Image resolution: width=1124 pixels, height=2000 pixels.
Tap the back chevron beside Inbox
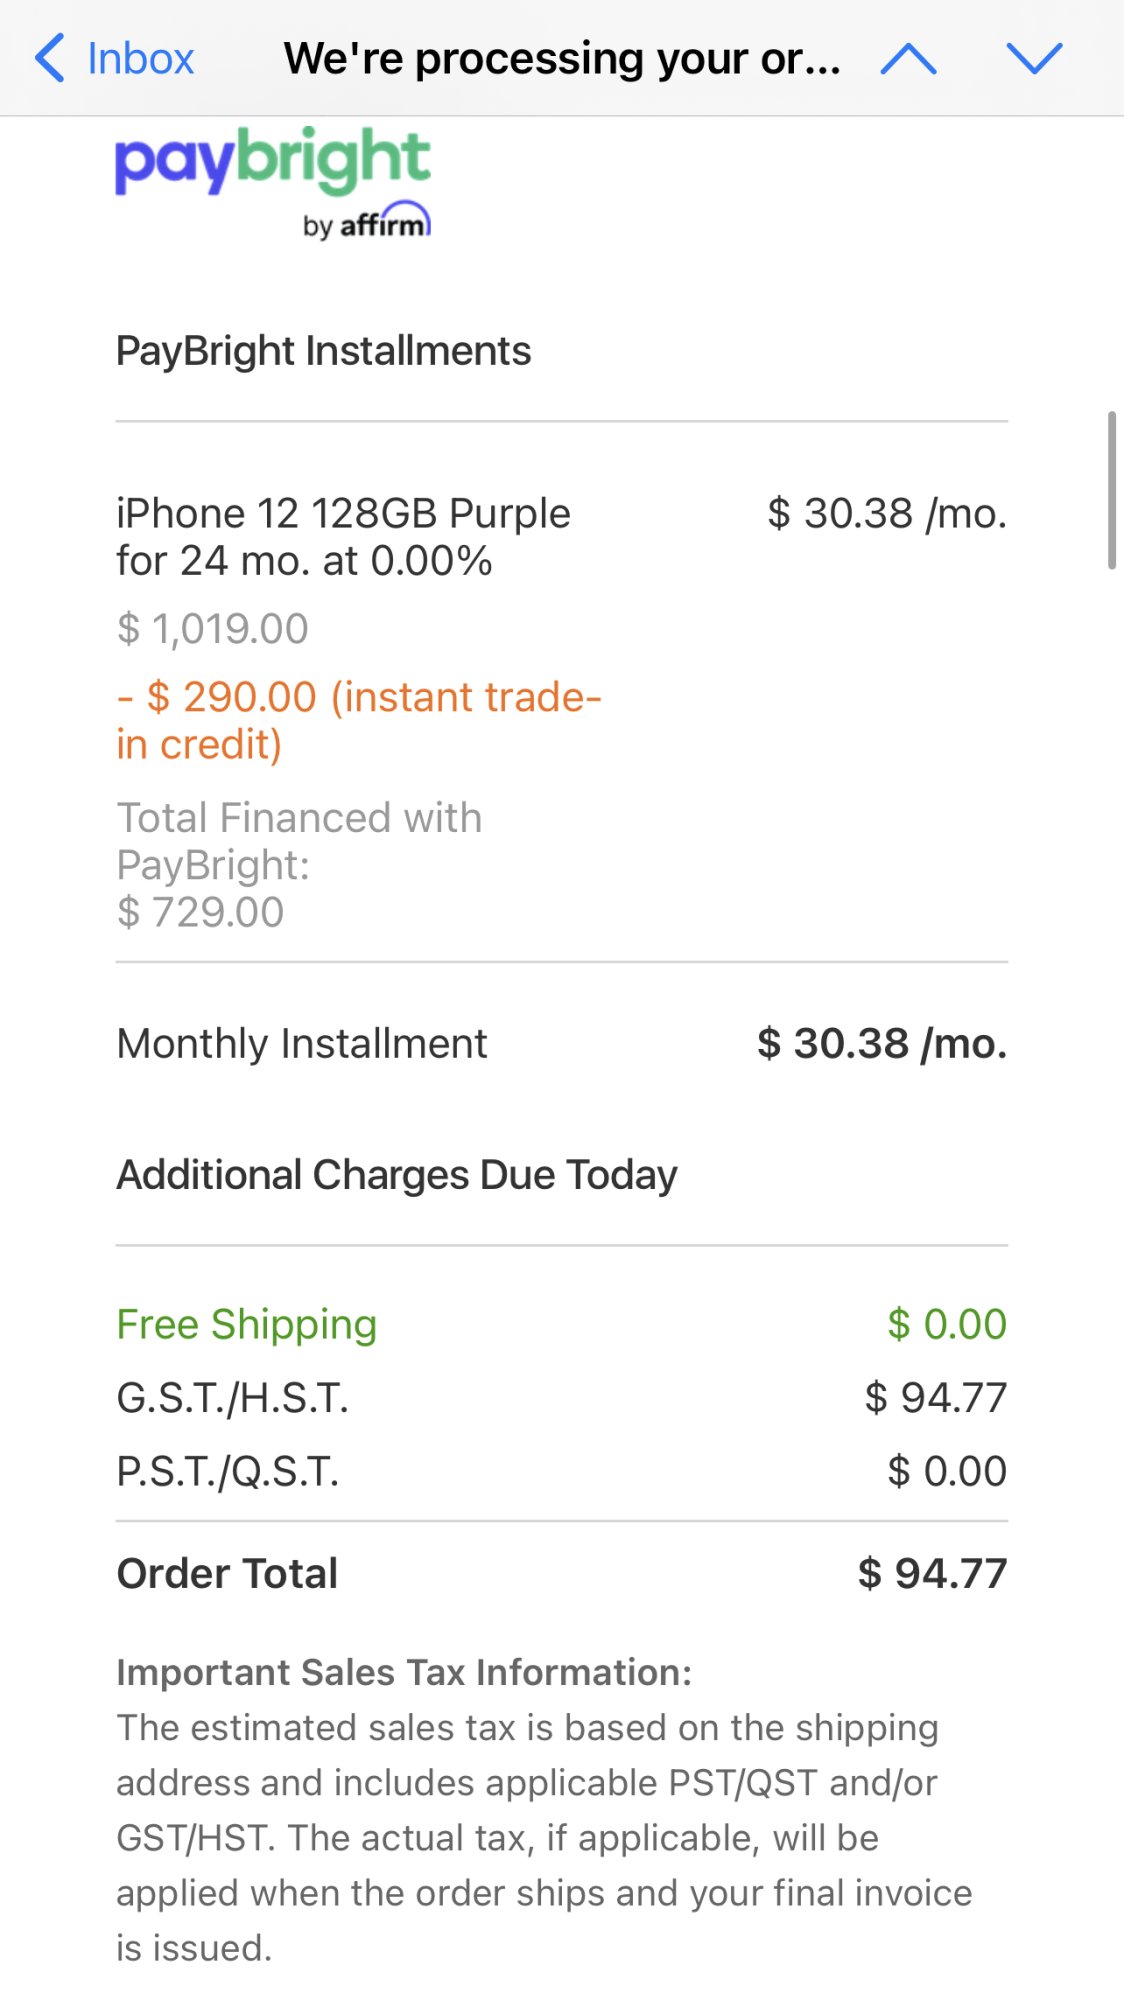(50, 58)
